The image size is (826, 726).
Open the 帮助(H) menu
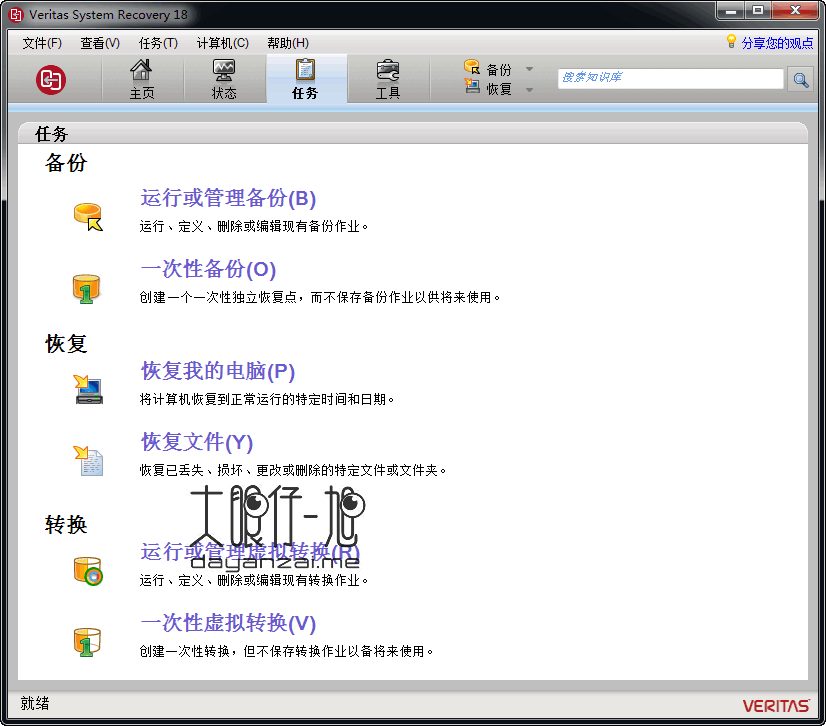(288, 43)
